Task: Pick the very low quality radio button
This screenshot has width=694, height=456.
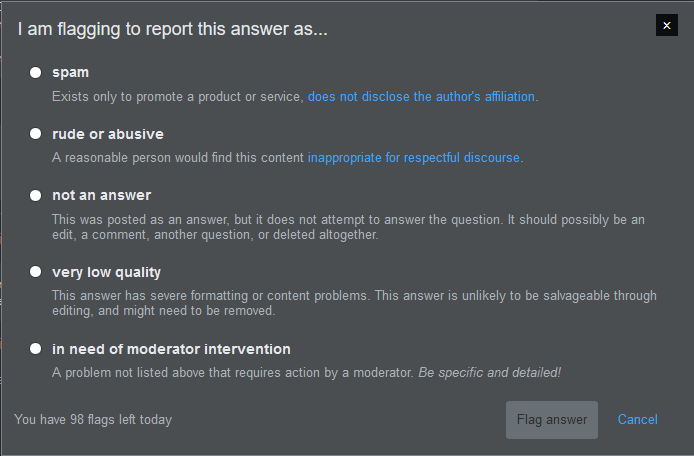Action: [x=36, y=271]
